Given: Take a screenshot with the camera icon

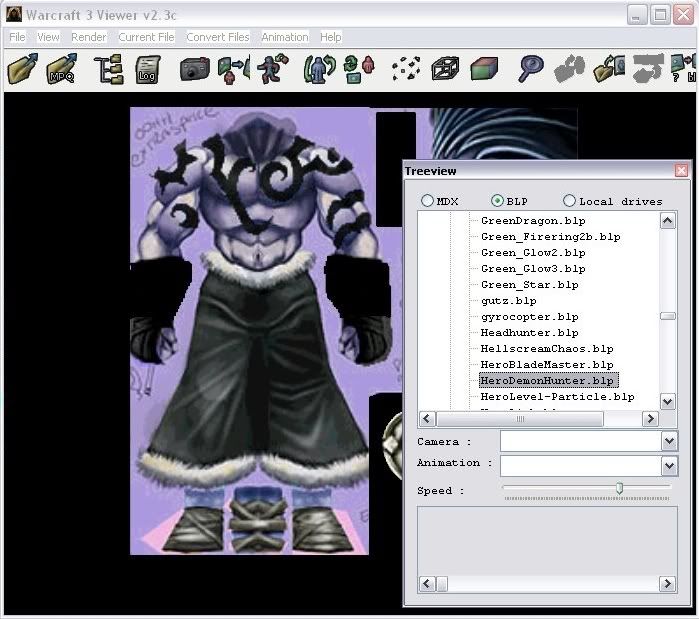Looking at the screenshot, I should click(194, 69).
